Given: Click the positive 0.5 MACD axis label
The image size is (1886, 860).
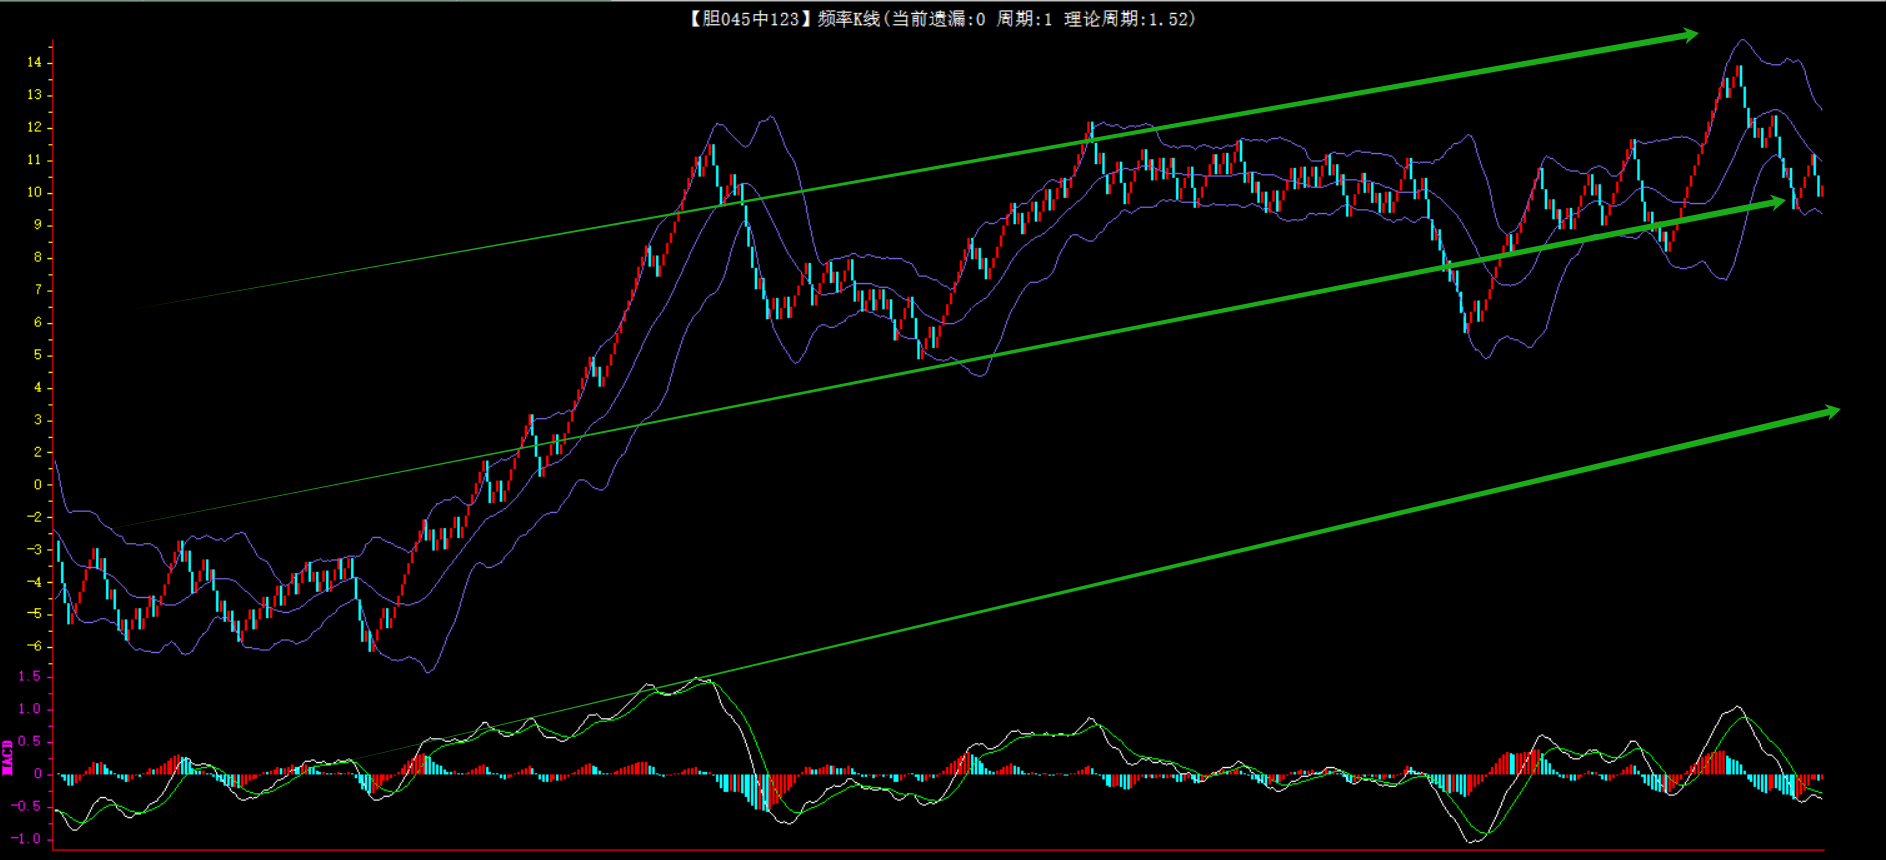Looking at the screenshot, I should click(x=30, y=741).
